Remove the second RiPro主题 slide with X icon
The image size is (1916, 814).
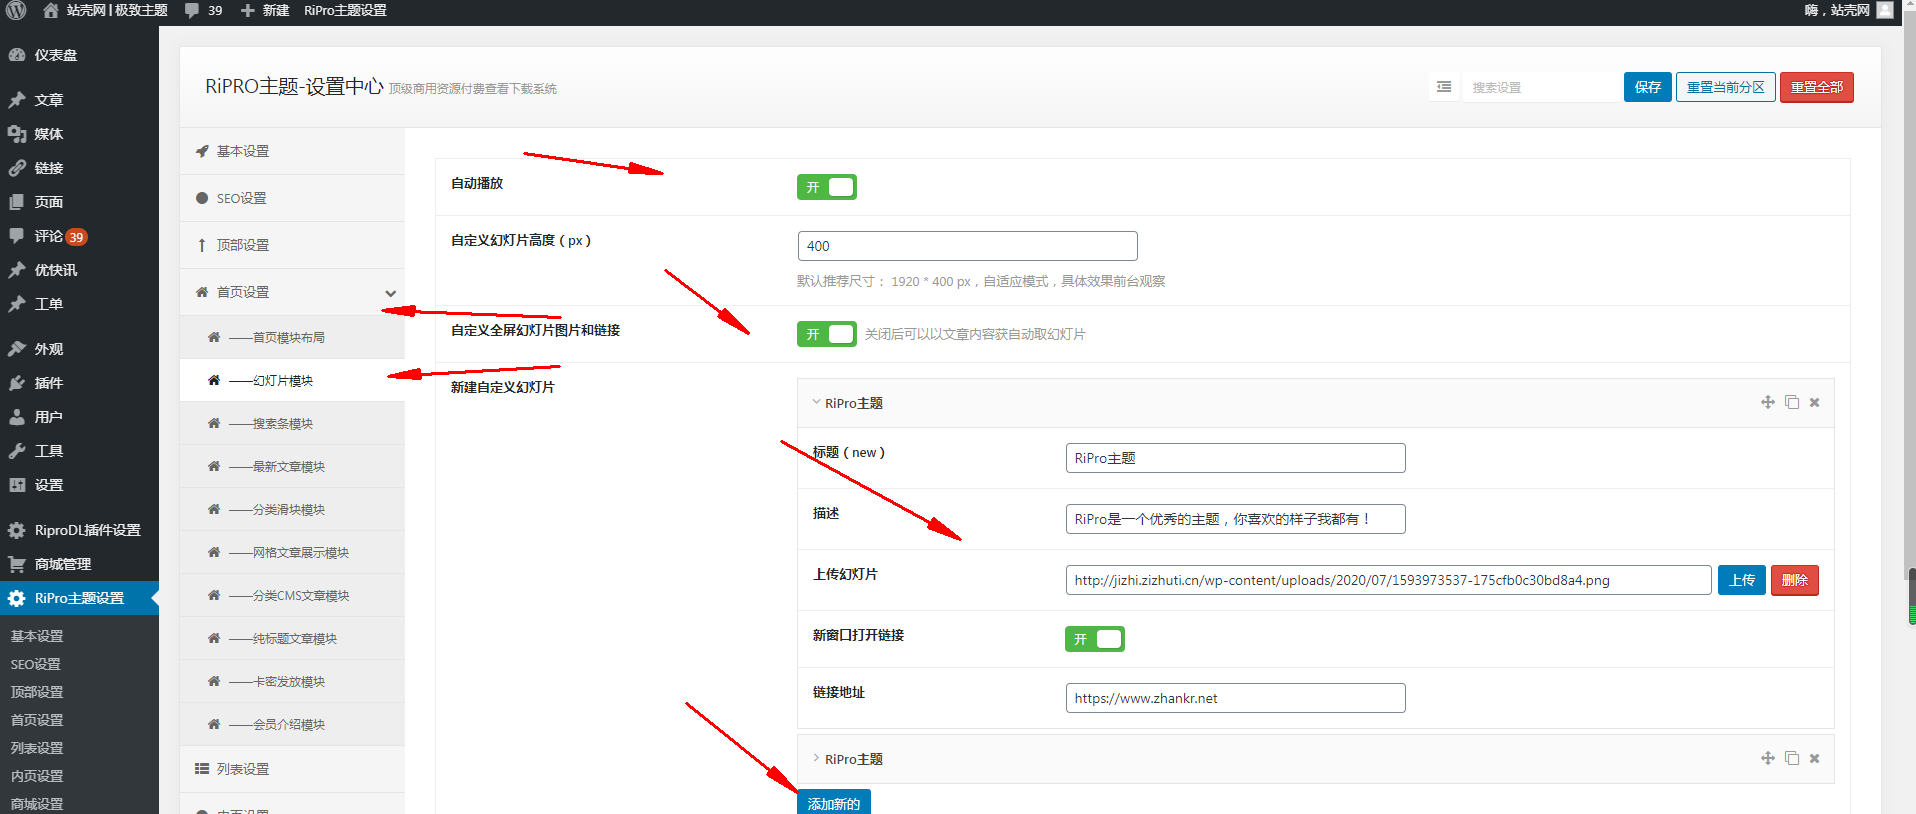pyautogui.click(x=1815, y=759)
